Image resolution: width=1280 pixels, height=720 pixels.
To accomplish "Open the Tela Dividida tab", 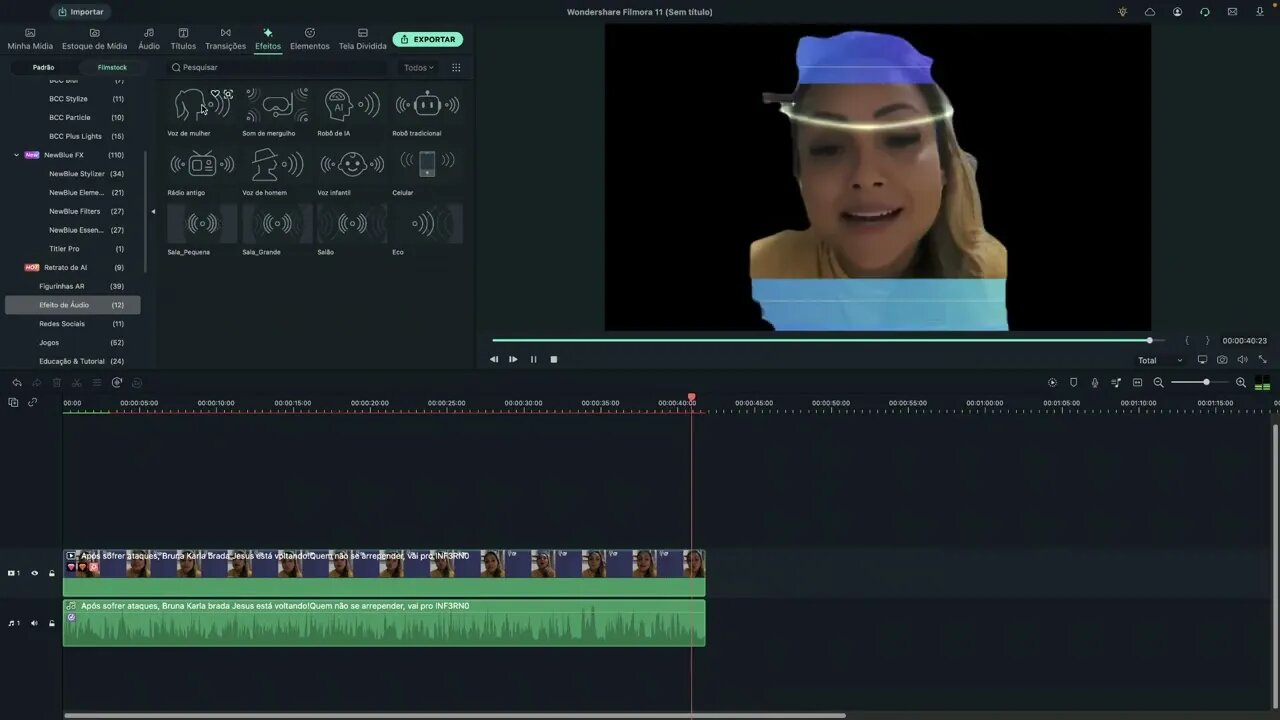I will click(362, 39).
